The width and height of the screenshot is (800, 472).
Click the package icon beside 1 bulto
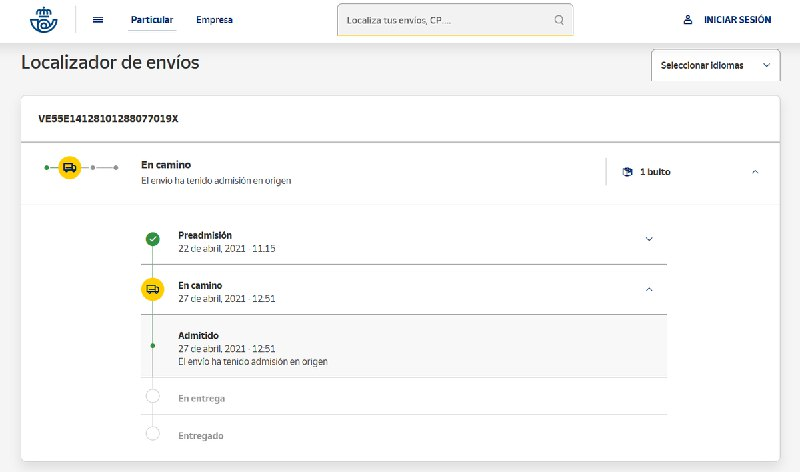628,172
